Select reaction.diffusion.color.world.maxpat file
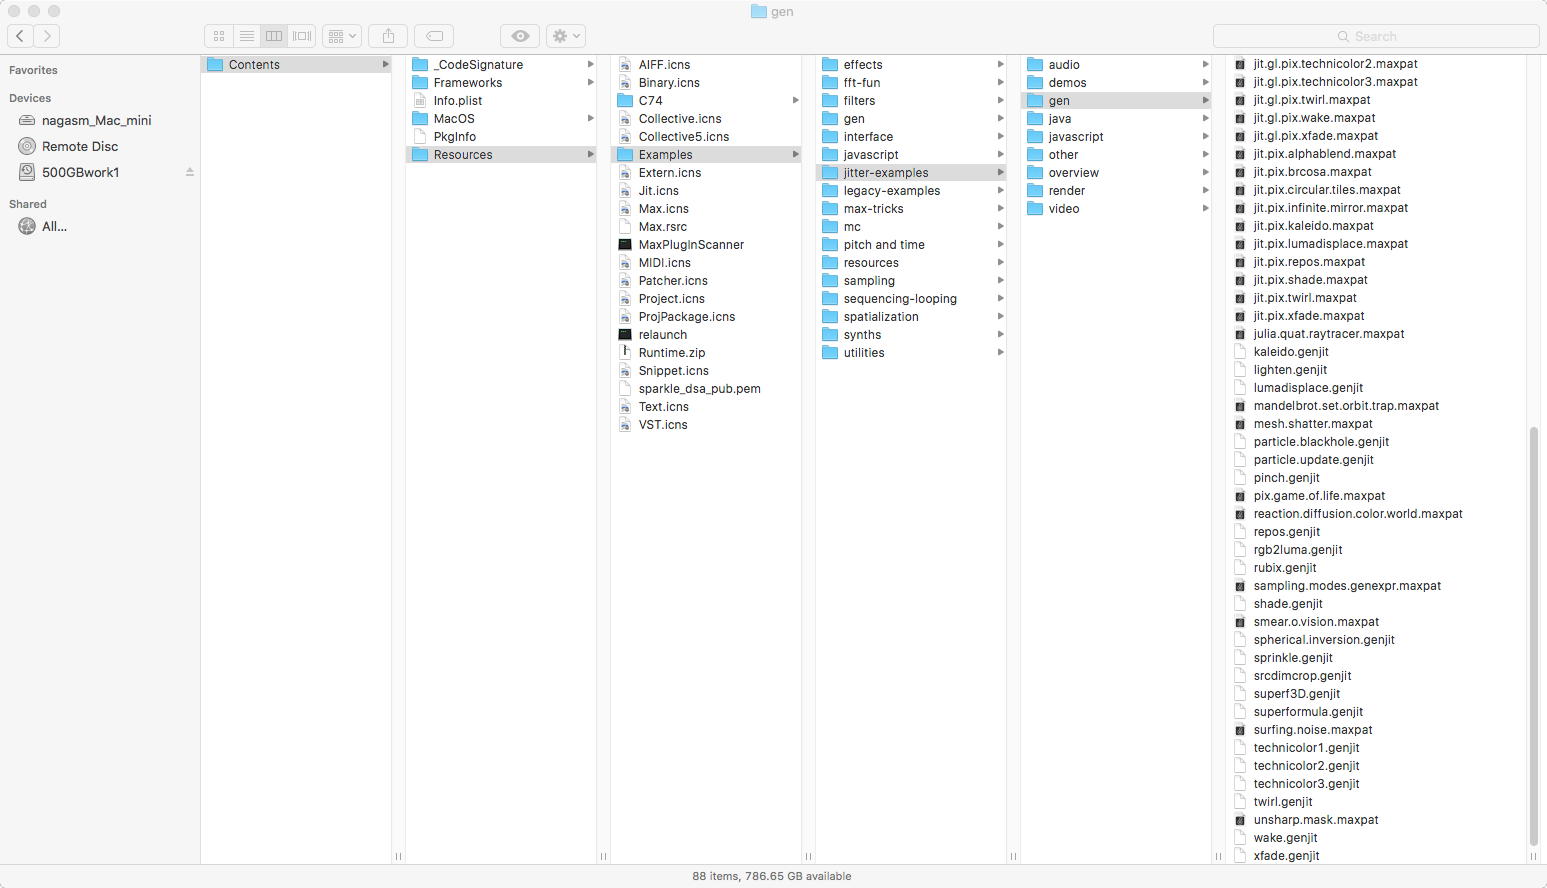This screenshot has width=1547, height=888. [1358, 514]
